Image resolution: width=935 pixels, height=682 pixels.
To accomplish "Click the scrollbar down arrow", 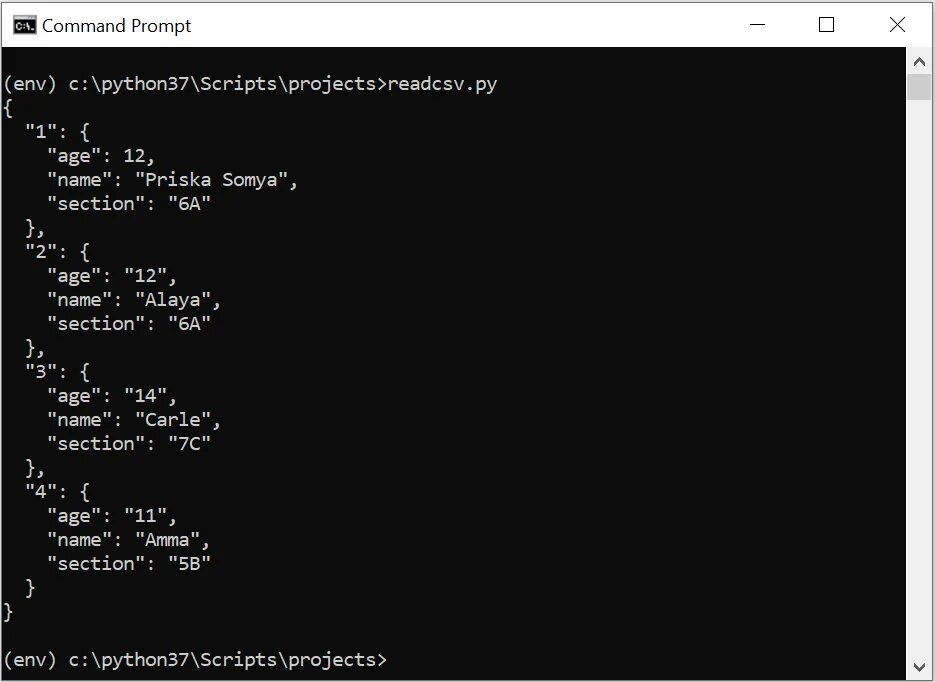I will pos(919,666).
